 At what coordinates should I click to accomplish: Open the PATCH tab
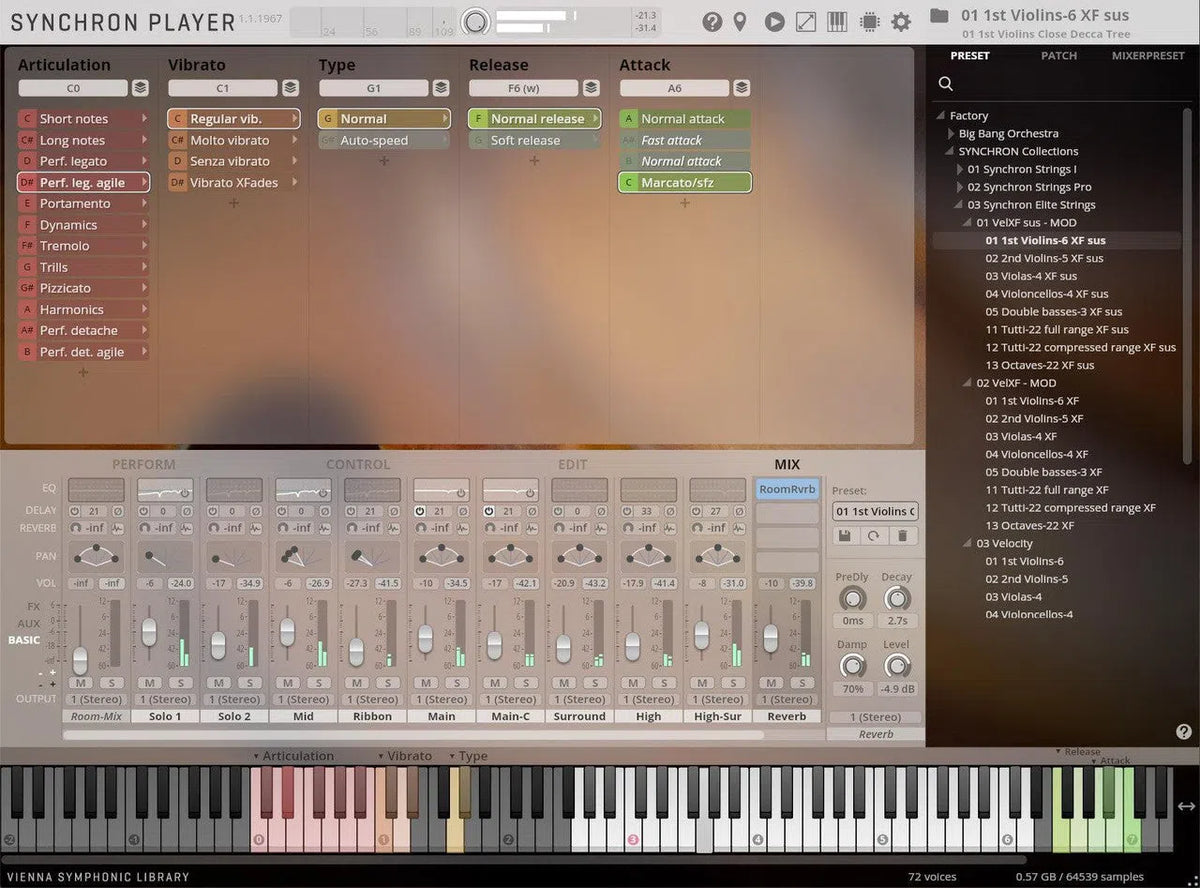point(1059,56)
